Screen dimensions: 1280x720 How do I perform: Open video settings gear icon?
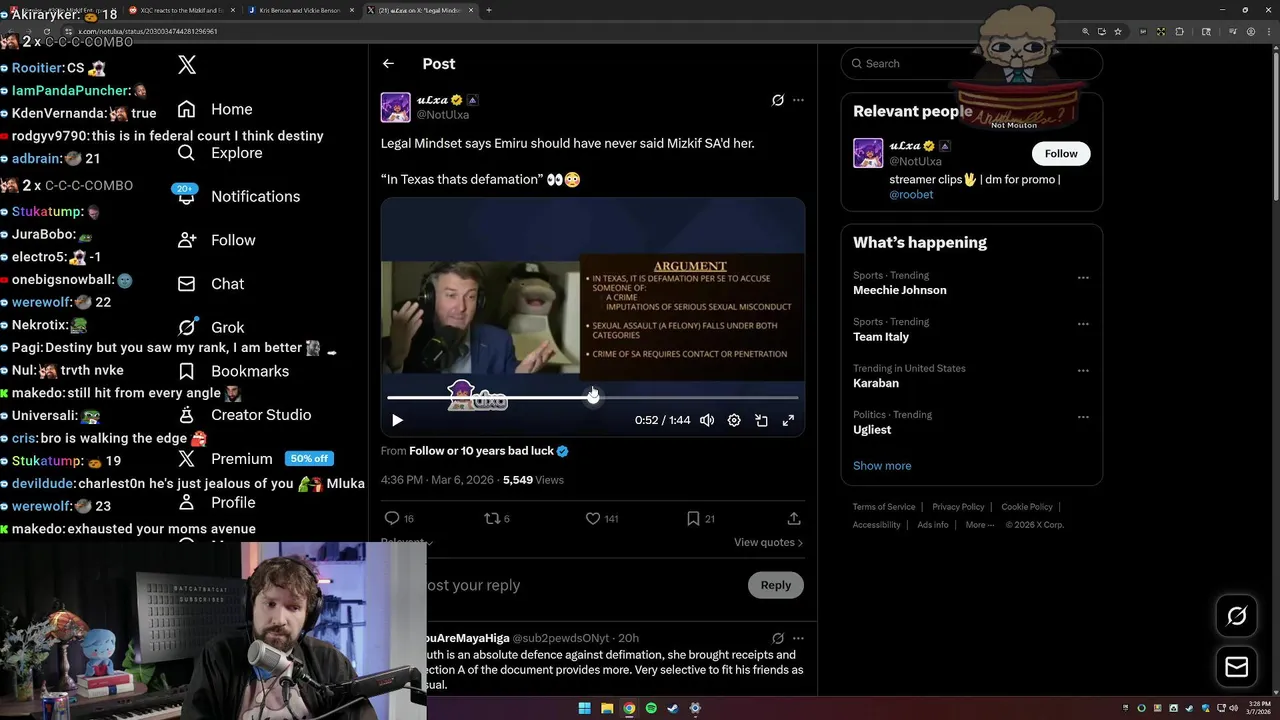pyautogui.click(x=734, y=420)
